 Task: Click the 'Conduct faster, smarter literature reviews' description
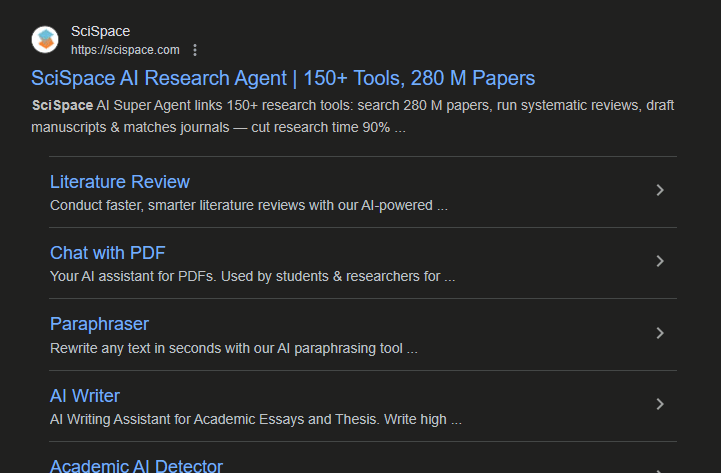click(248, 205)
